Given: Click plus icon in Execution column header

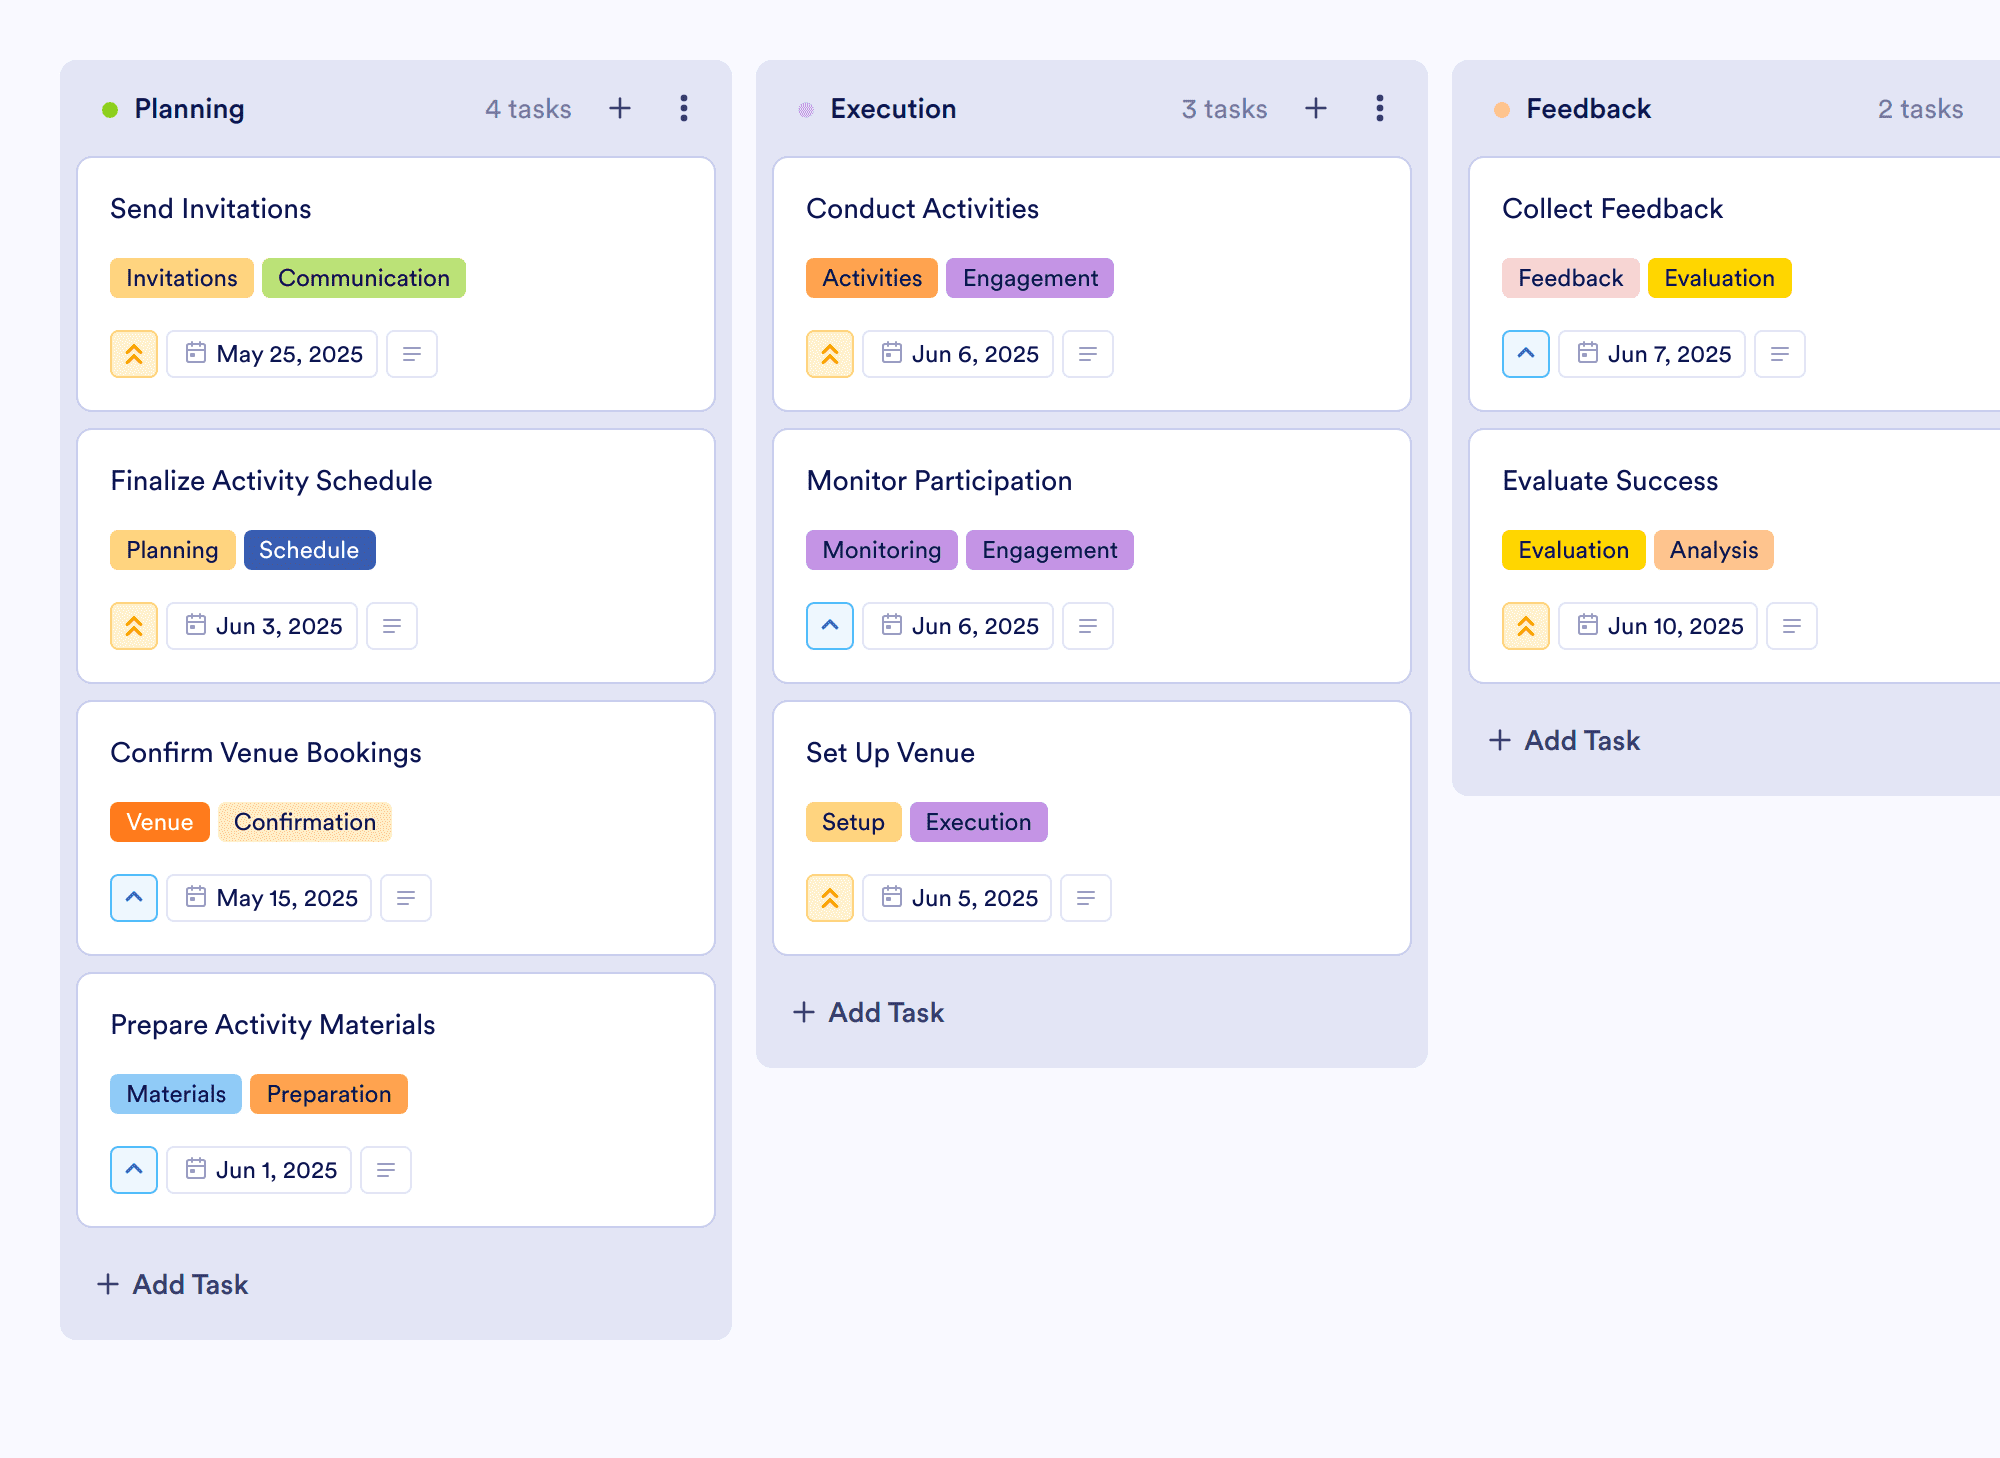Looking at the screenshot, I should (x=1316, y=108).
